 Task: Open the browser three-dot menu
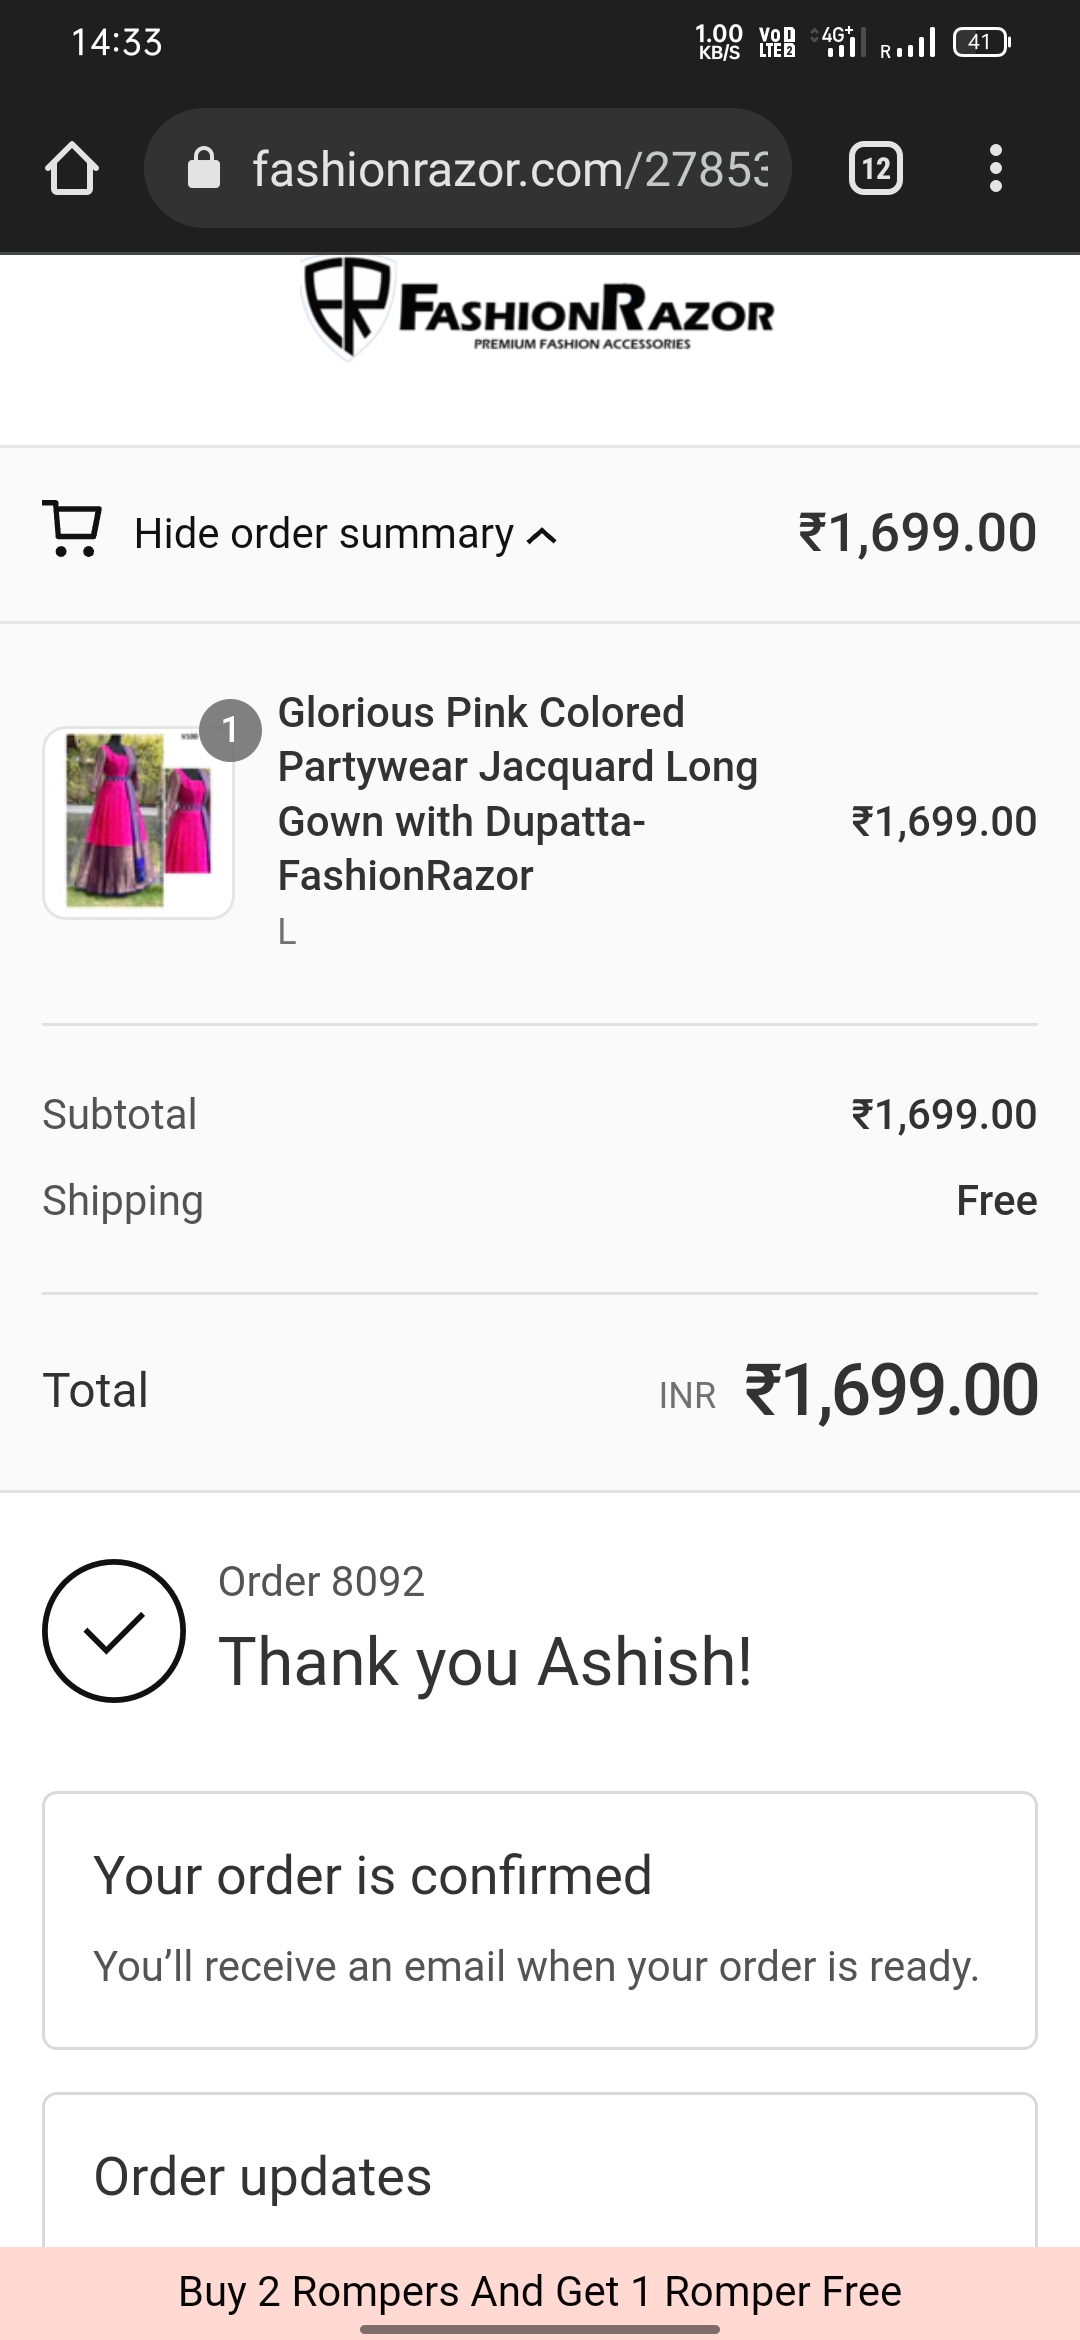[995, 168]
